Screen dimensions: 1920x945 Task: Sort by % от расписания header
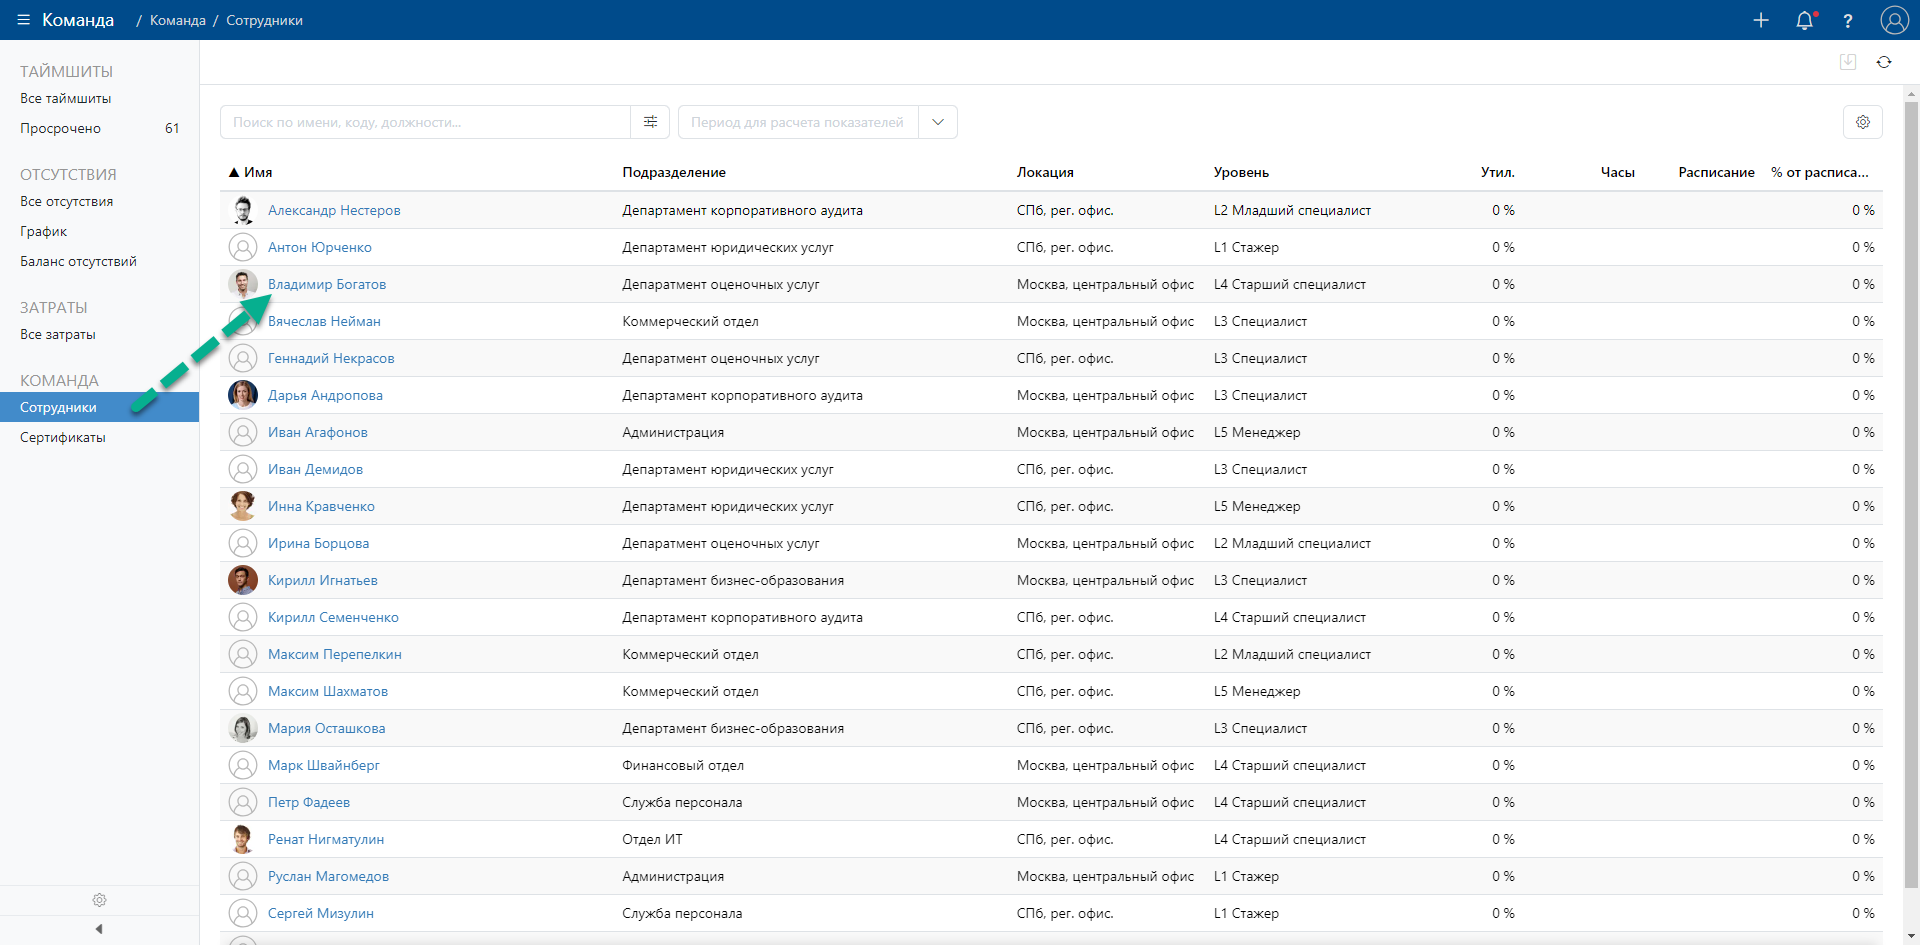tap(1820, 172)
